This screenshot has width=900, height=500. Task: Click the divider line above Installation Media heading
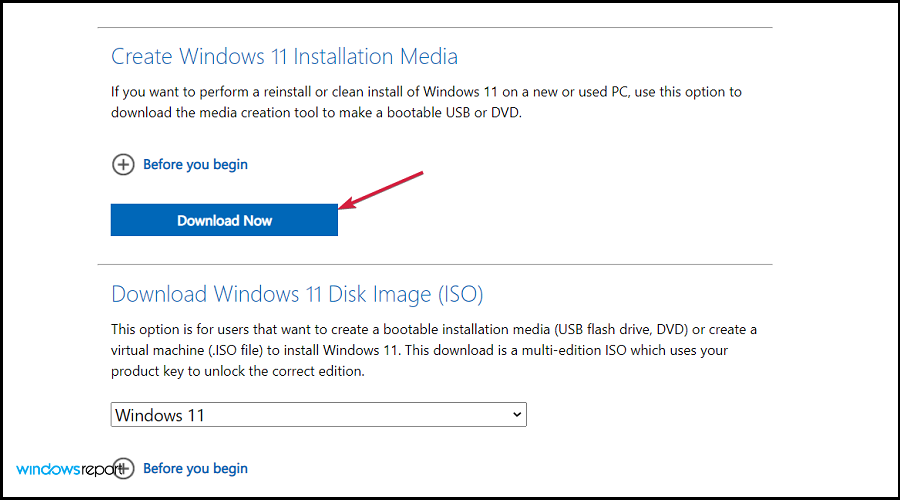point(435,27)
